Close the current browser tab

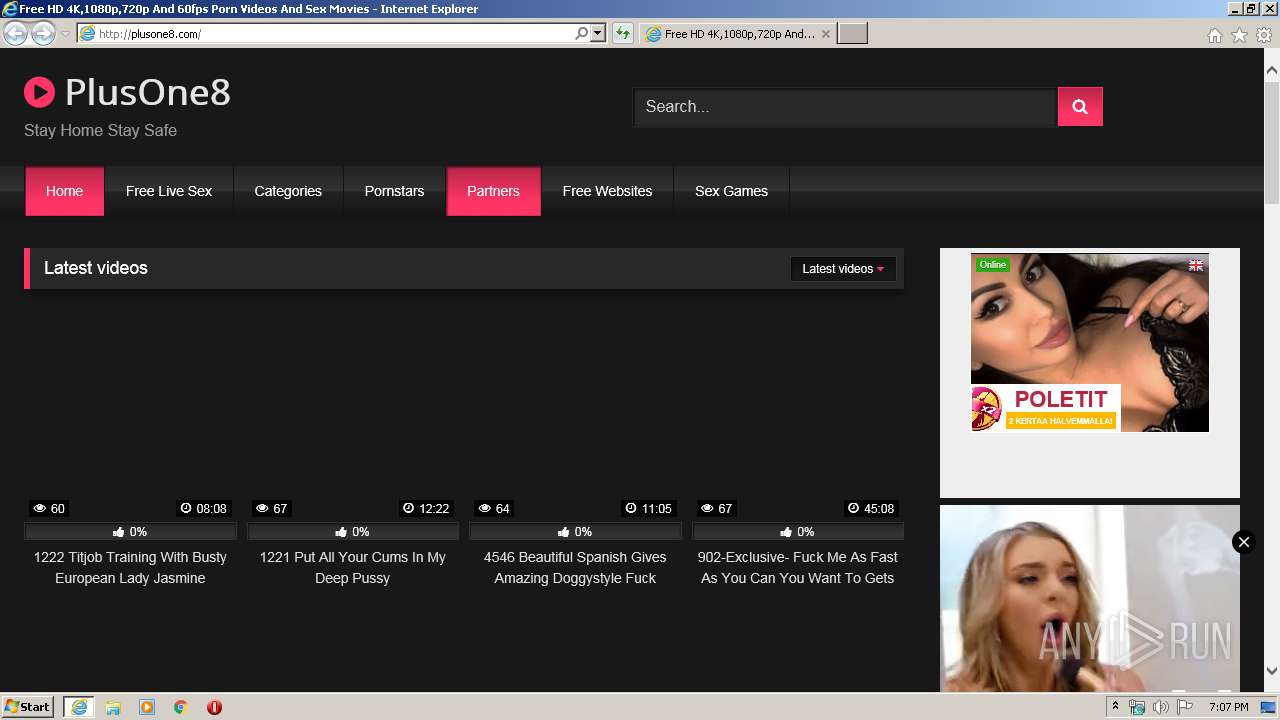pyautogui.click(x=826, y=34)
